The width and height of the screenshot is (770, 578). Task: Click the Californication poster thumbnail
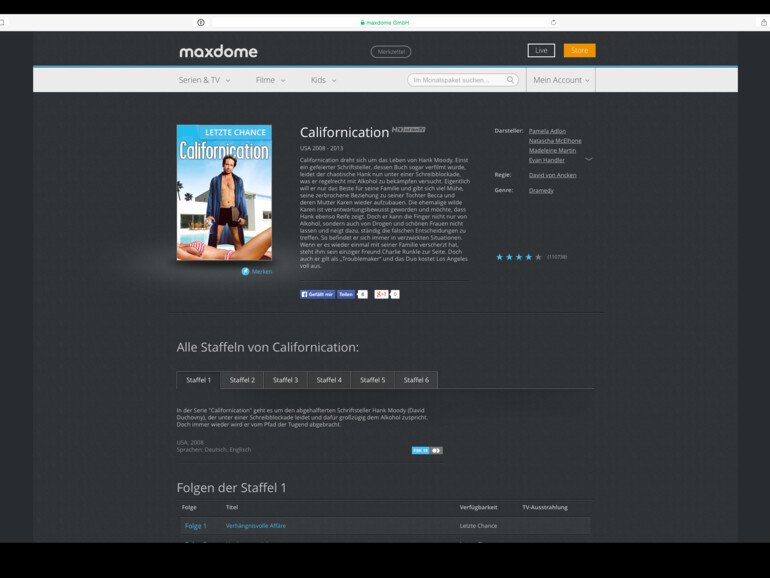(x=224, y=193)
